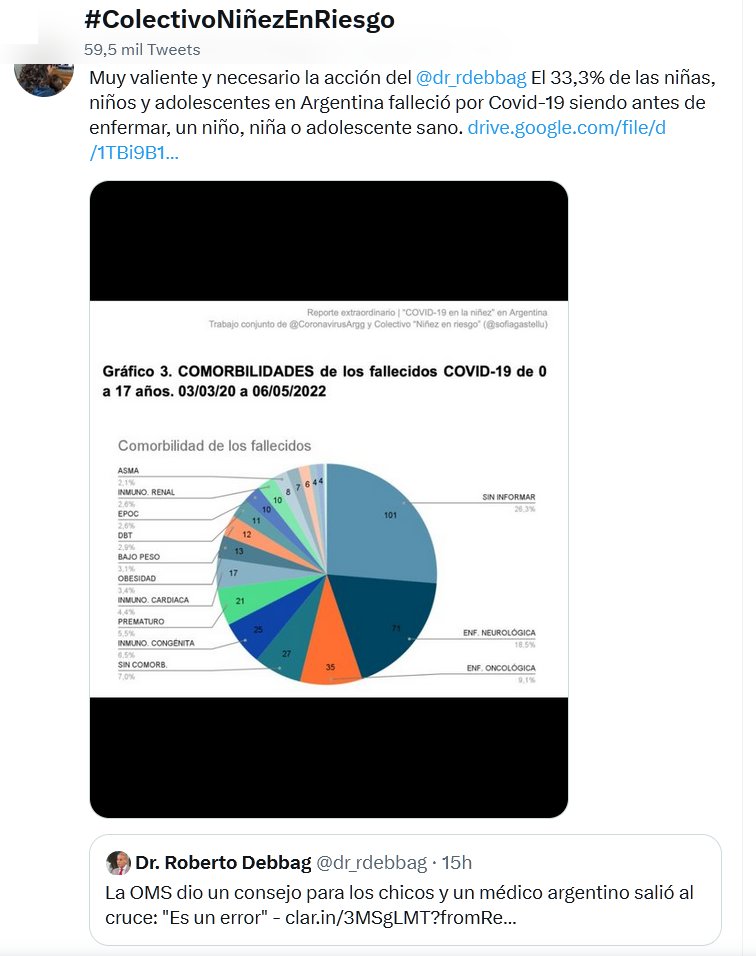This screenshot has height=956, width=756.
Task: Select the SIN INFORMAR chart label
Action: point(508,497)
